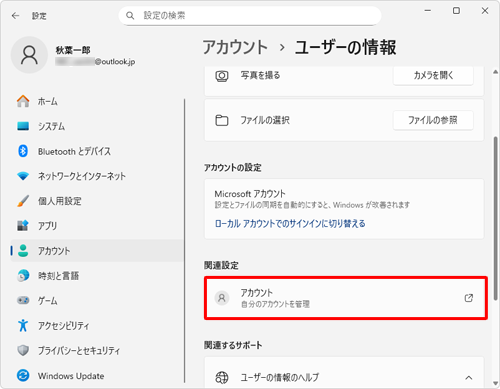Click external link icon on アカウント card

[x=469, y=298]
